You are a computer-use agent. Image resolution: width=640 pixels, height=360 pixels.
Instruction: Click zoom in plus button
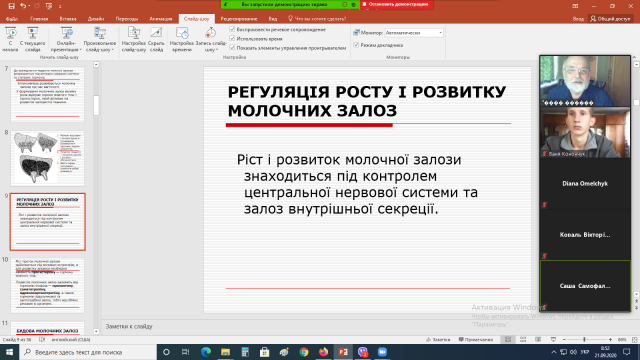tap(610, 340)
